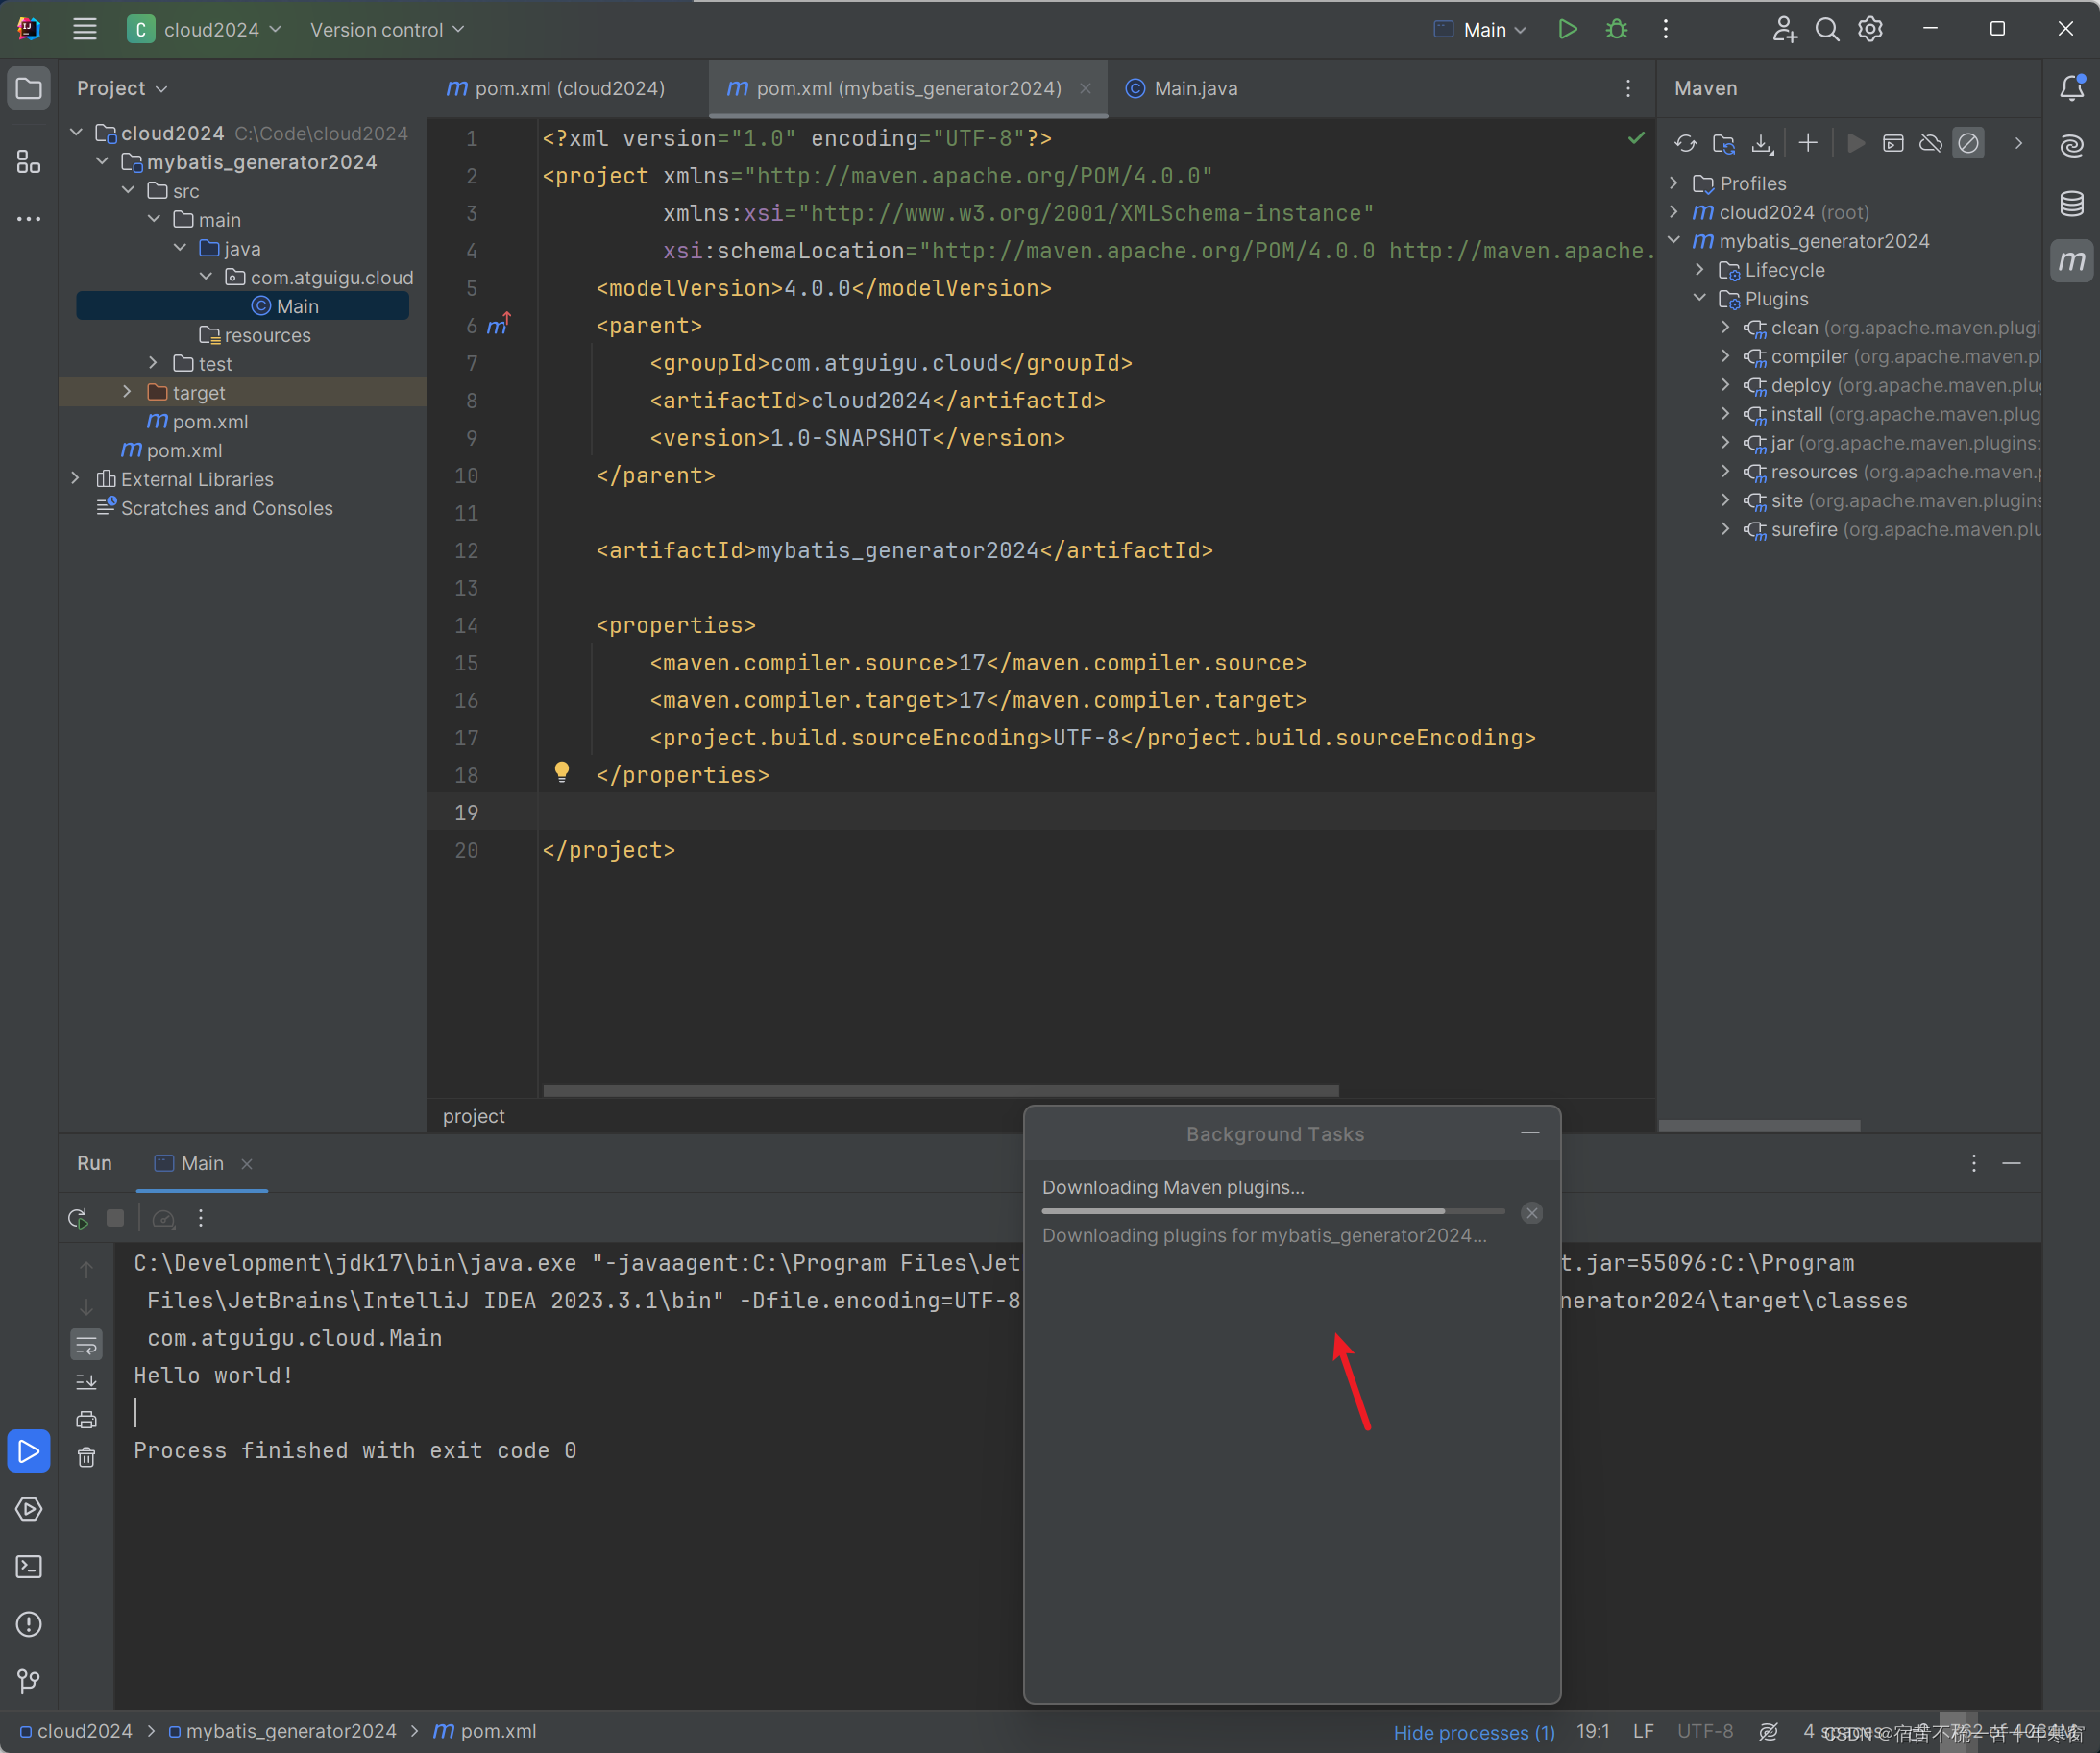Open the Problems tool window

tap(29, 1625)
